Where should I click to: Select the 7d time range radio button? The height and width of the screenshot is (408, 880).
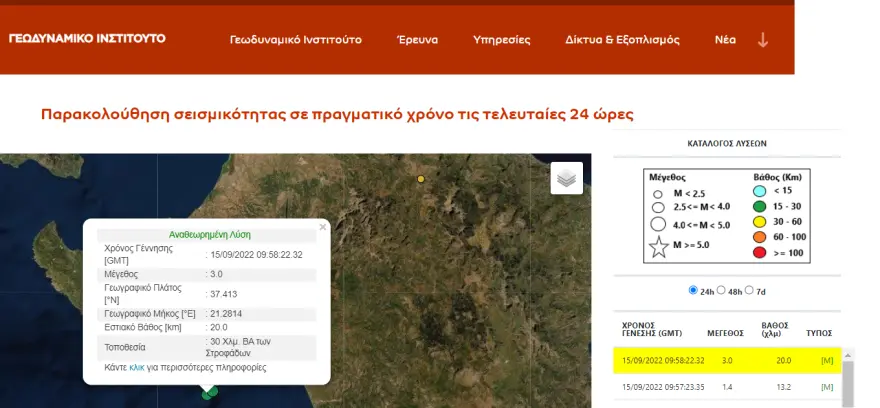point(751,291)
